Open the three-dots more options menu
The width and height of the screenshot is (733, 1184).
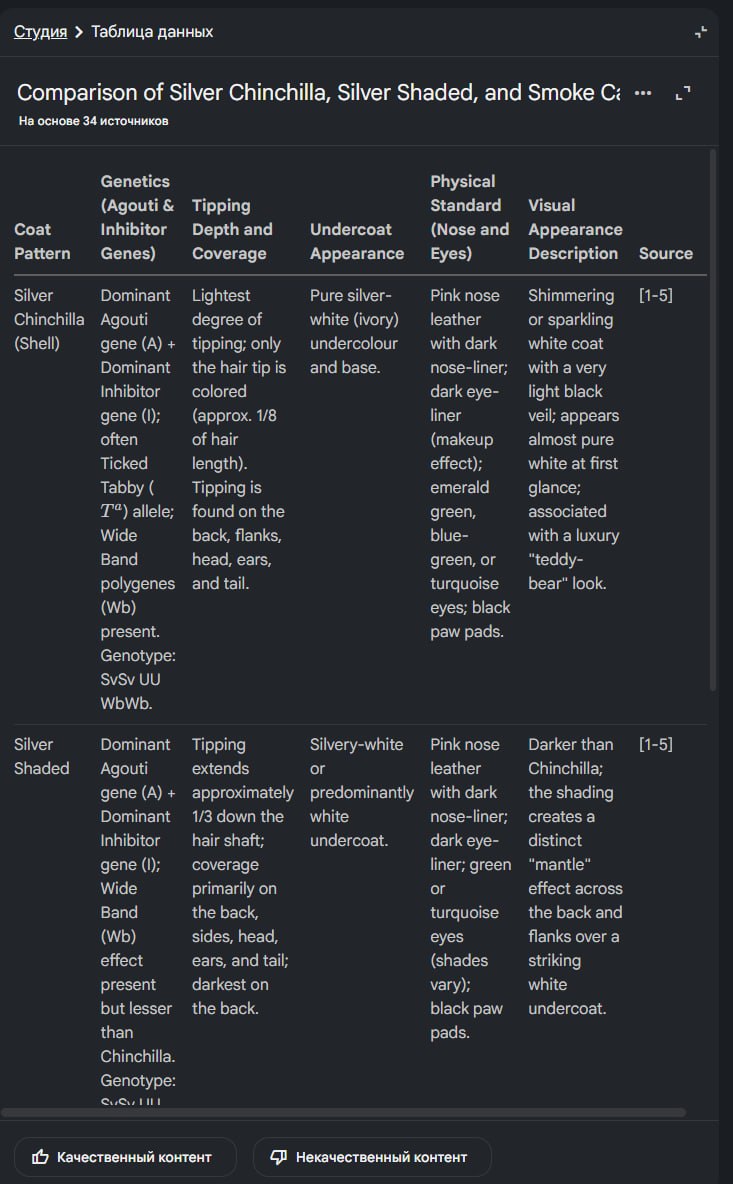coord(643,93)
